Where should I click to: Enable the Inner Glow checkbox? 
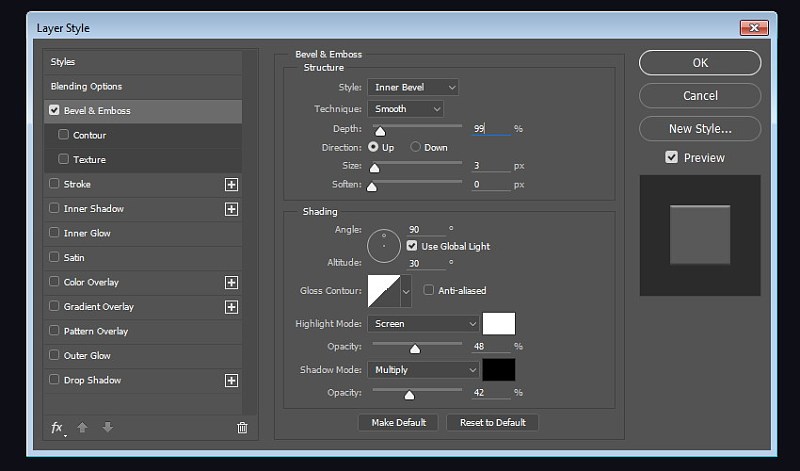pos(54,232)
